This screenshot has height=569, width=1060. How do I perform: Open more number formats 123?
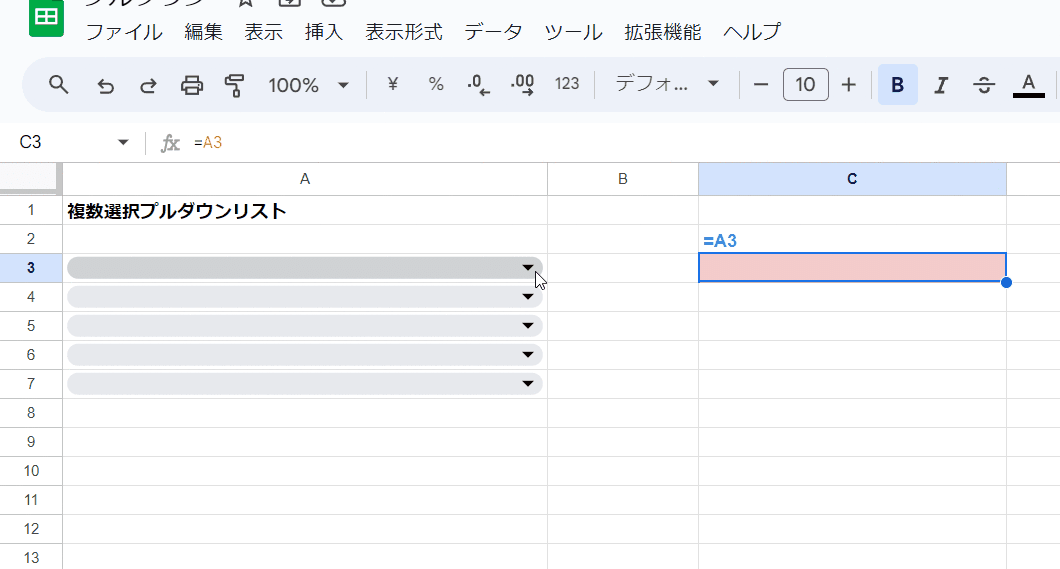(x=567, y=84)
